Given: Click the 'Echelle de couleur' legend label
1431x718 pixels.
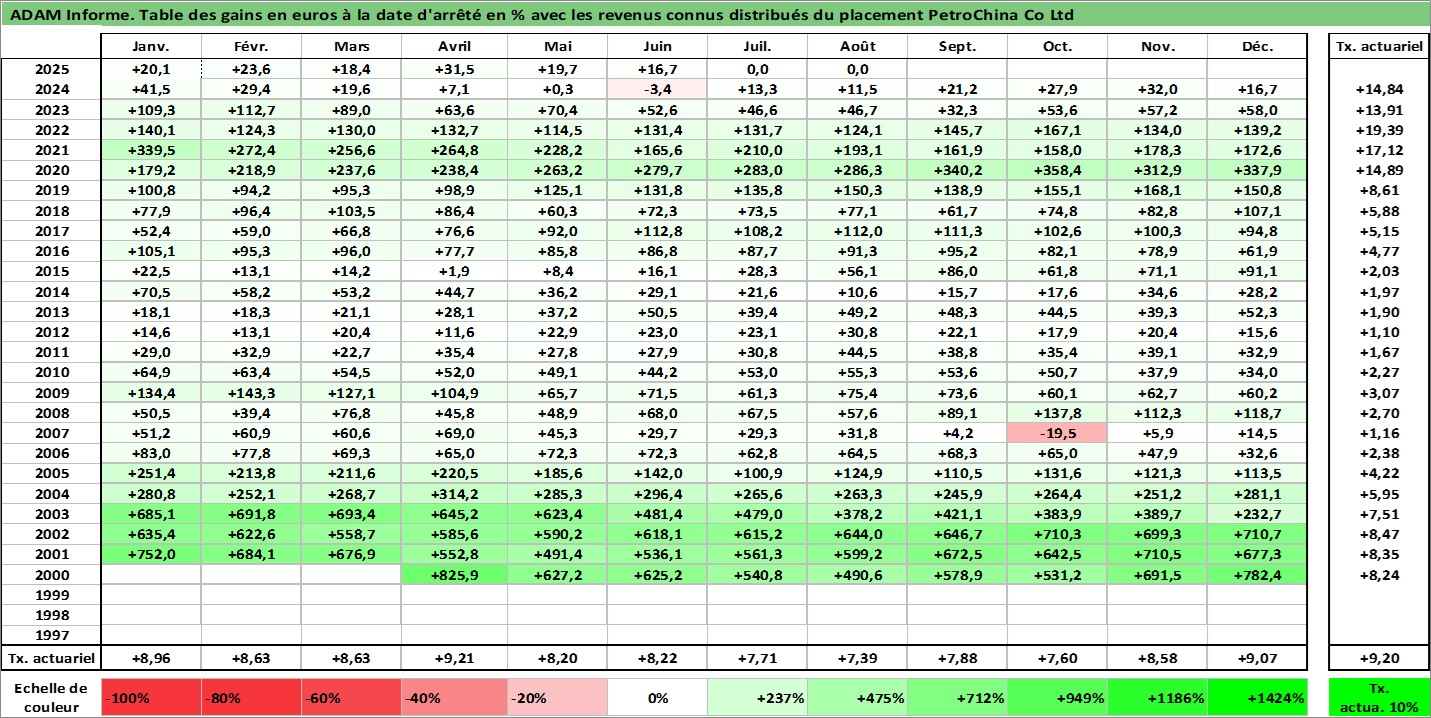Looking at the screenshot, I should pyautogui.click(x=51, y=698).
